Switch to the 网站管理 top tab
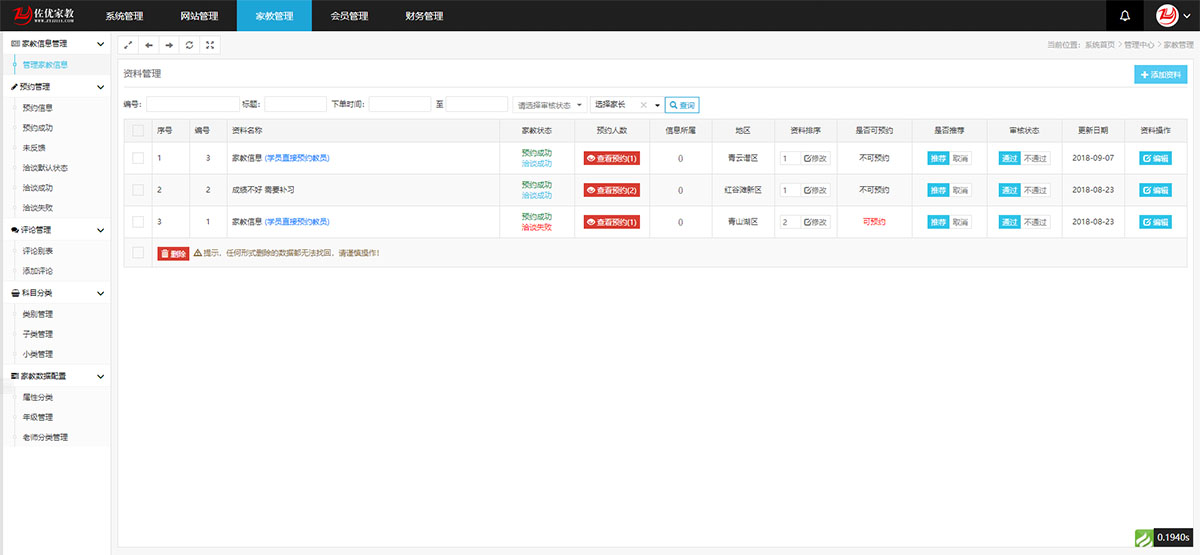 199,16
